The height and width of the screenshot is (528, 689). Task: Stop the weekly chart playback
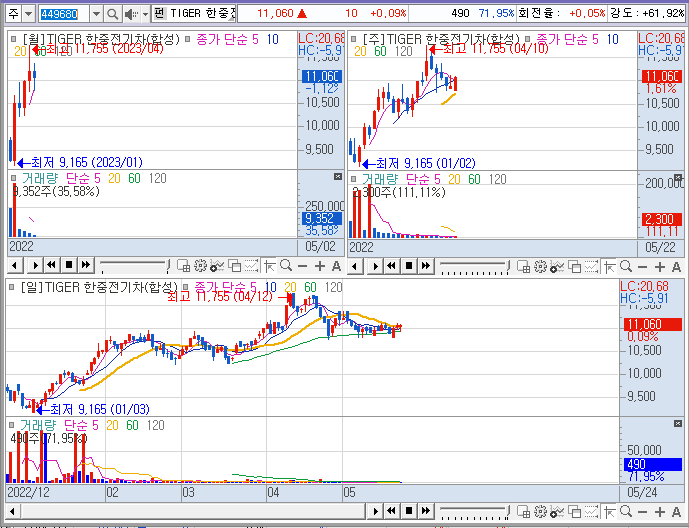point(409,266)
